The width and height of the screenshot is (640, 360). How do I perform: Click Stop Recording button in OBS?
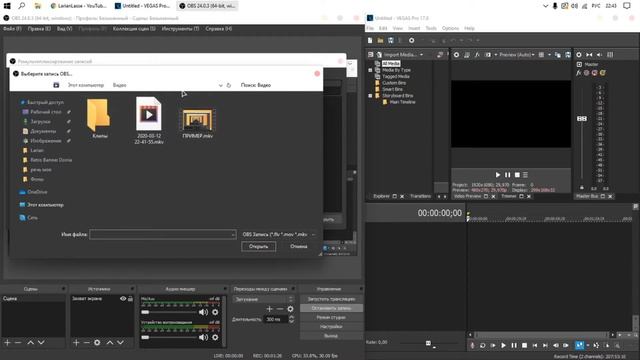coord(331,308)
